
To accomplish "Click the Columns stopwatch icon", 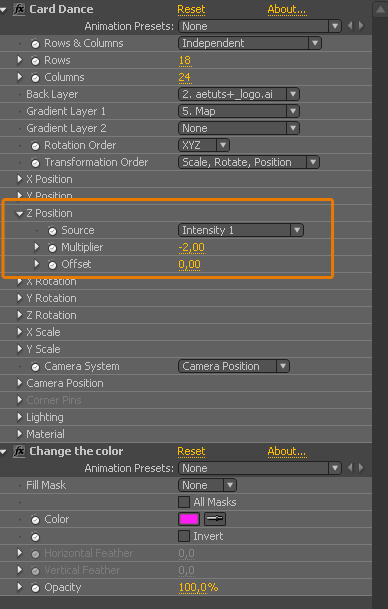I will (35, 78).
